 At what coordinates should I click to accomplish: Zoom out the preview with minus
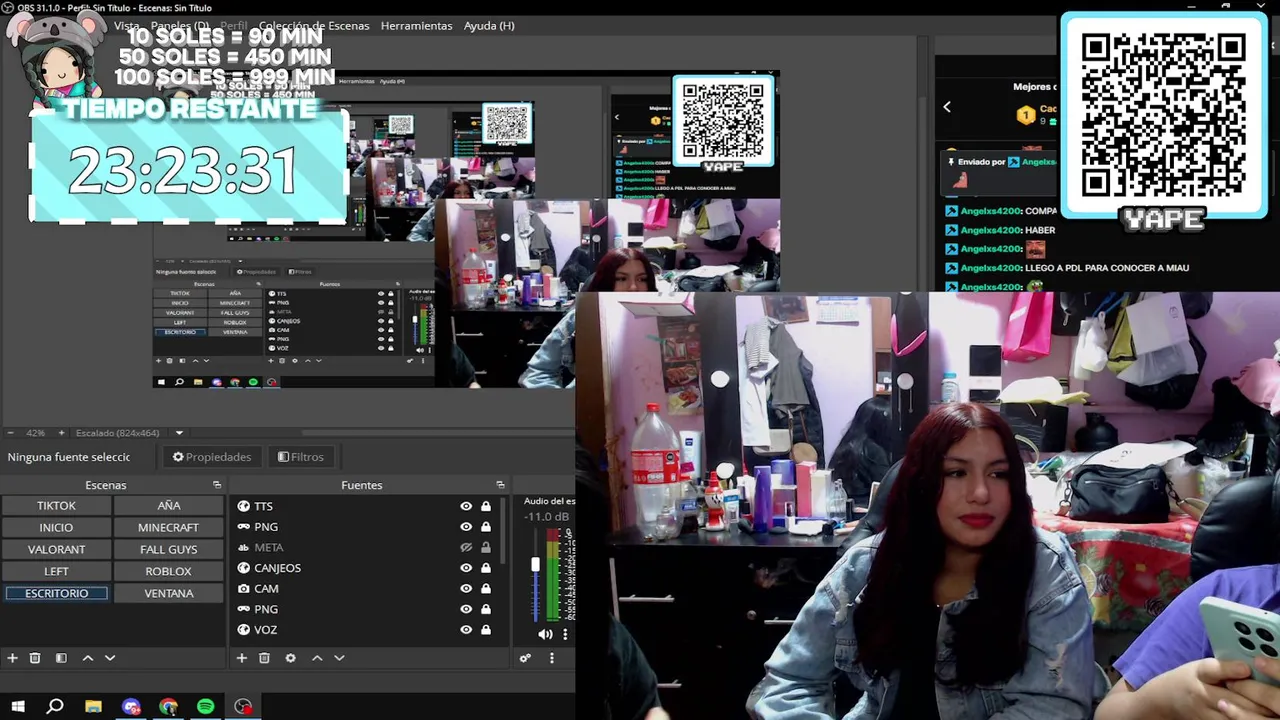point(10,433)
